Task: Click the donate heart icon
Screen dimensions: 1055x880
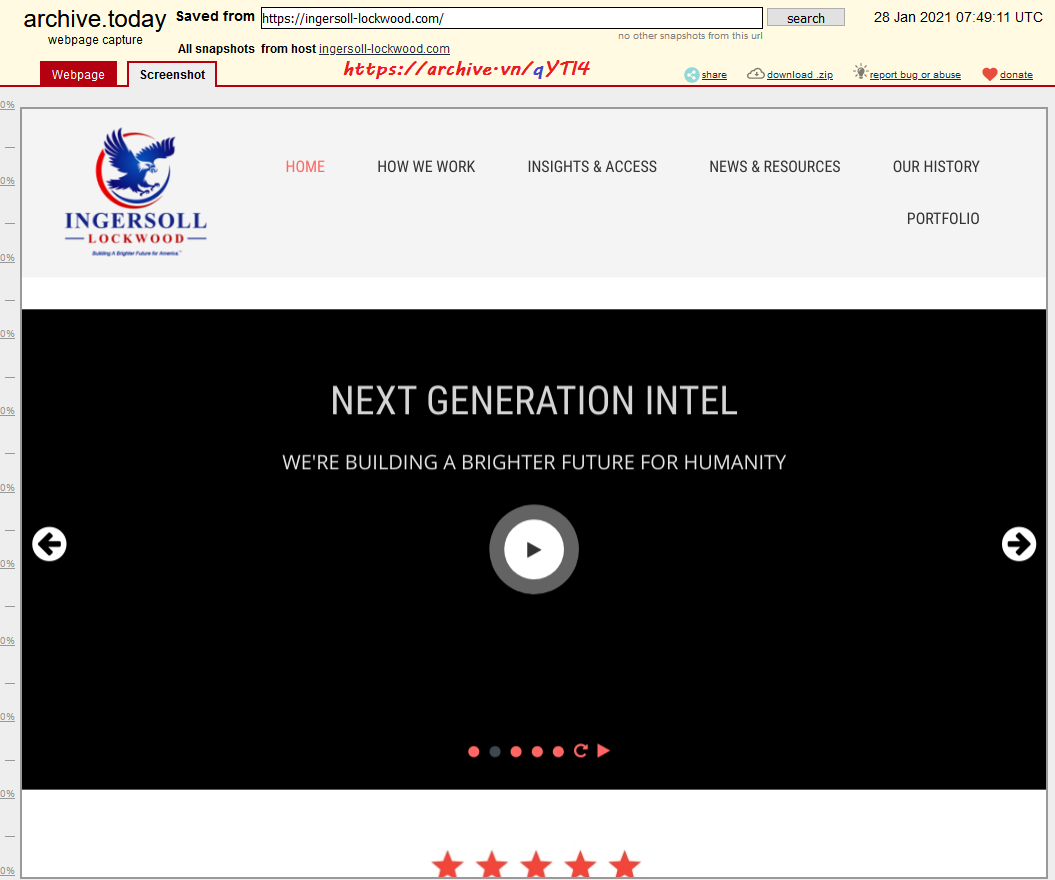Action: point(989,75)
